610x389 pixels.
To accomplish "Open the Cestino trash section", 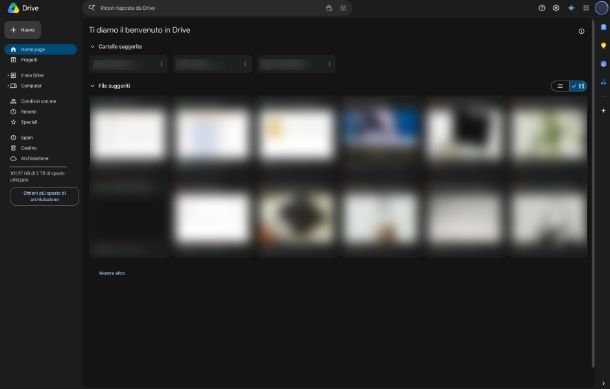I will tap(29, 148).
